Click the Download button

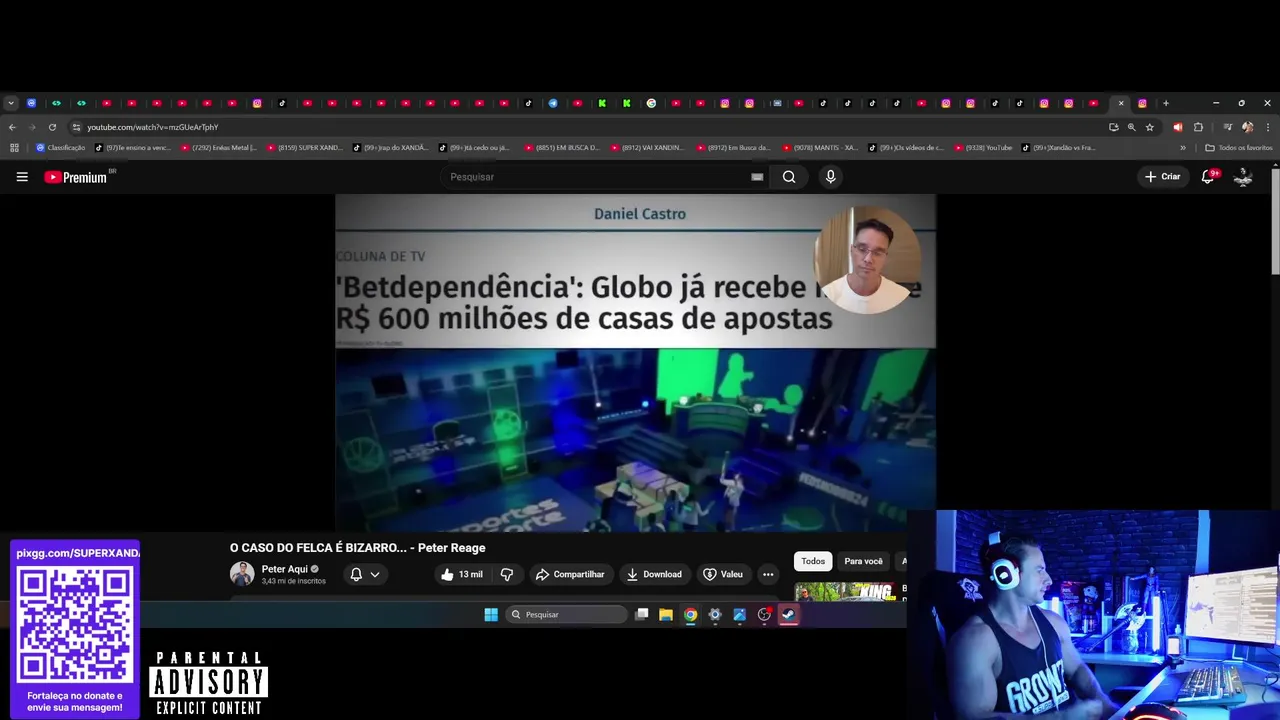coord(654,574)
